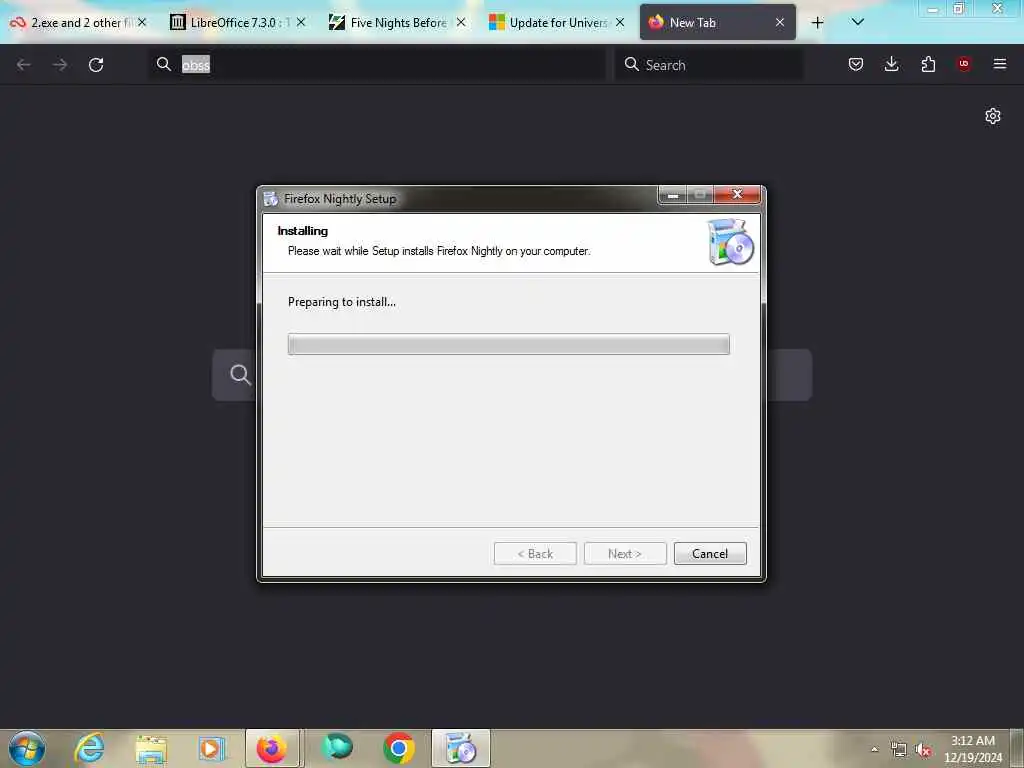
Task: Close the New Tab browser tab
Action: pyautogui.click(x=780, y=22)
